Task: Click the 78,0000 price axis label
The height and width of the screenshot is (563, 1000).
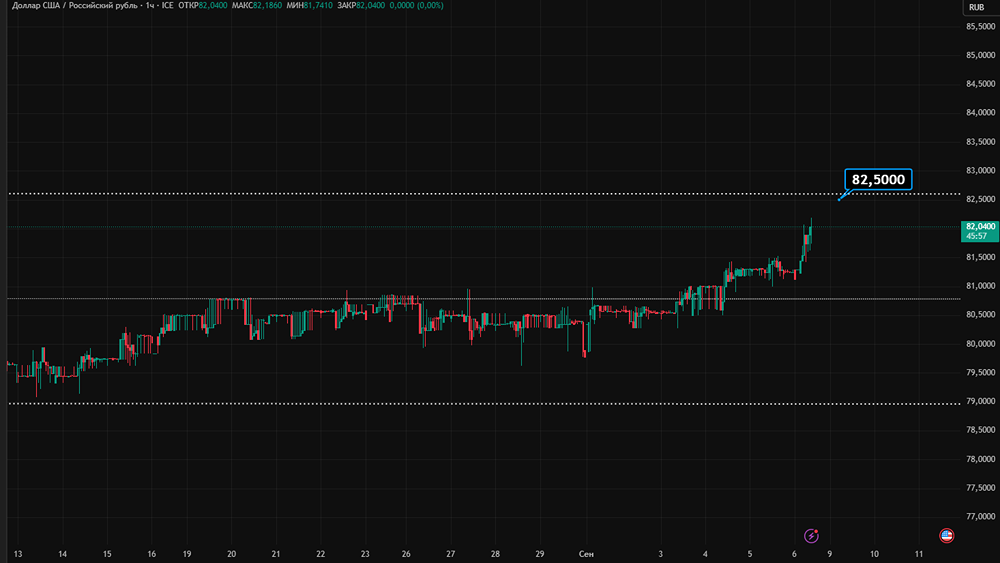Action: click(980, 459)
